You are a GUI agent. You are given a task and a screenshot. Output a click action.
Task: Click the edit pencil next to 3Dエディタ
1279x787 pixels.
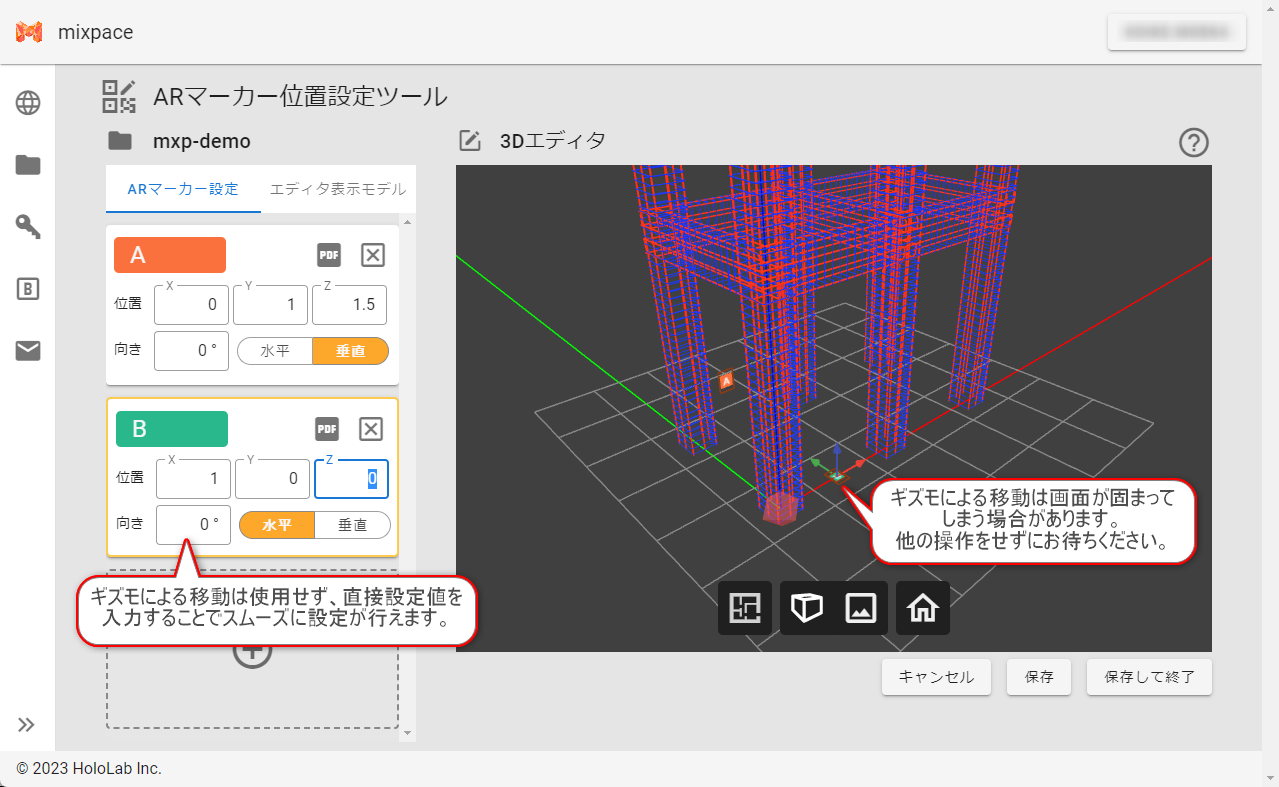click(470, 141)
